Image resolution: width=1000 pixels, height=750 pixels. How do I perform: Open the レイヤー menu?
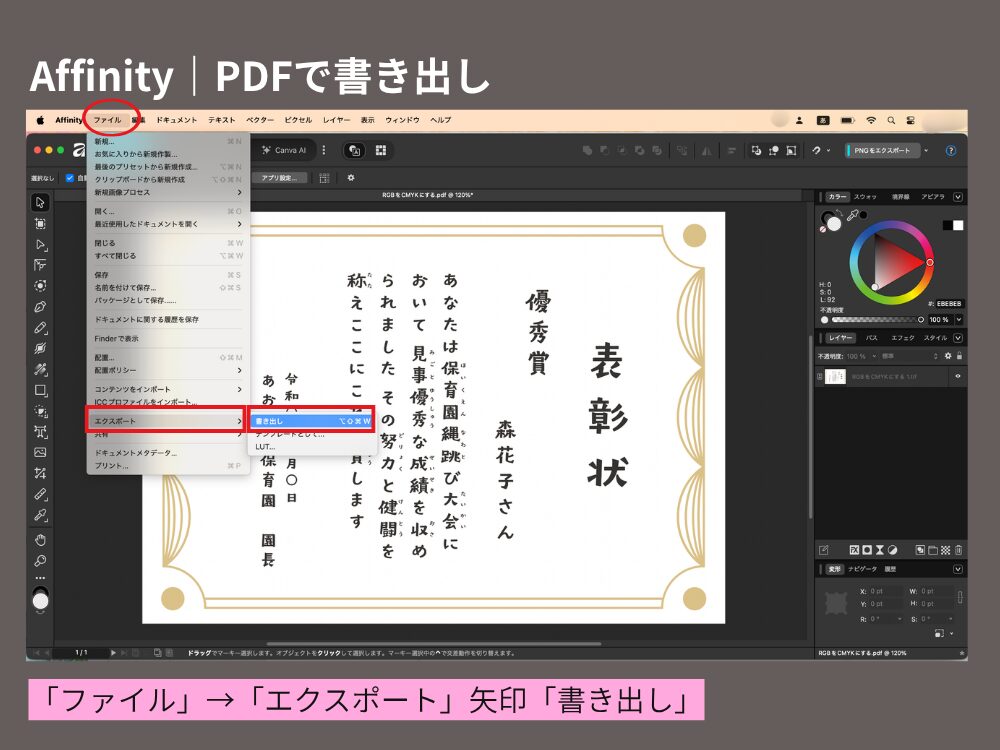pos(336,120)
